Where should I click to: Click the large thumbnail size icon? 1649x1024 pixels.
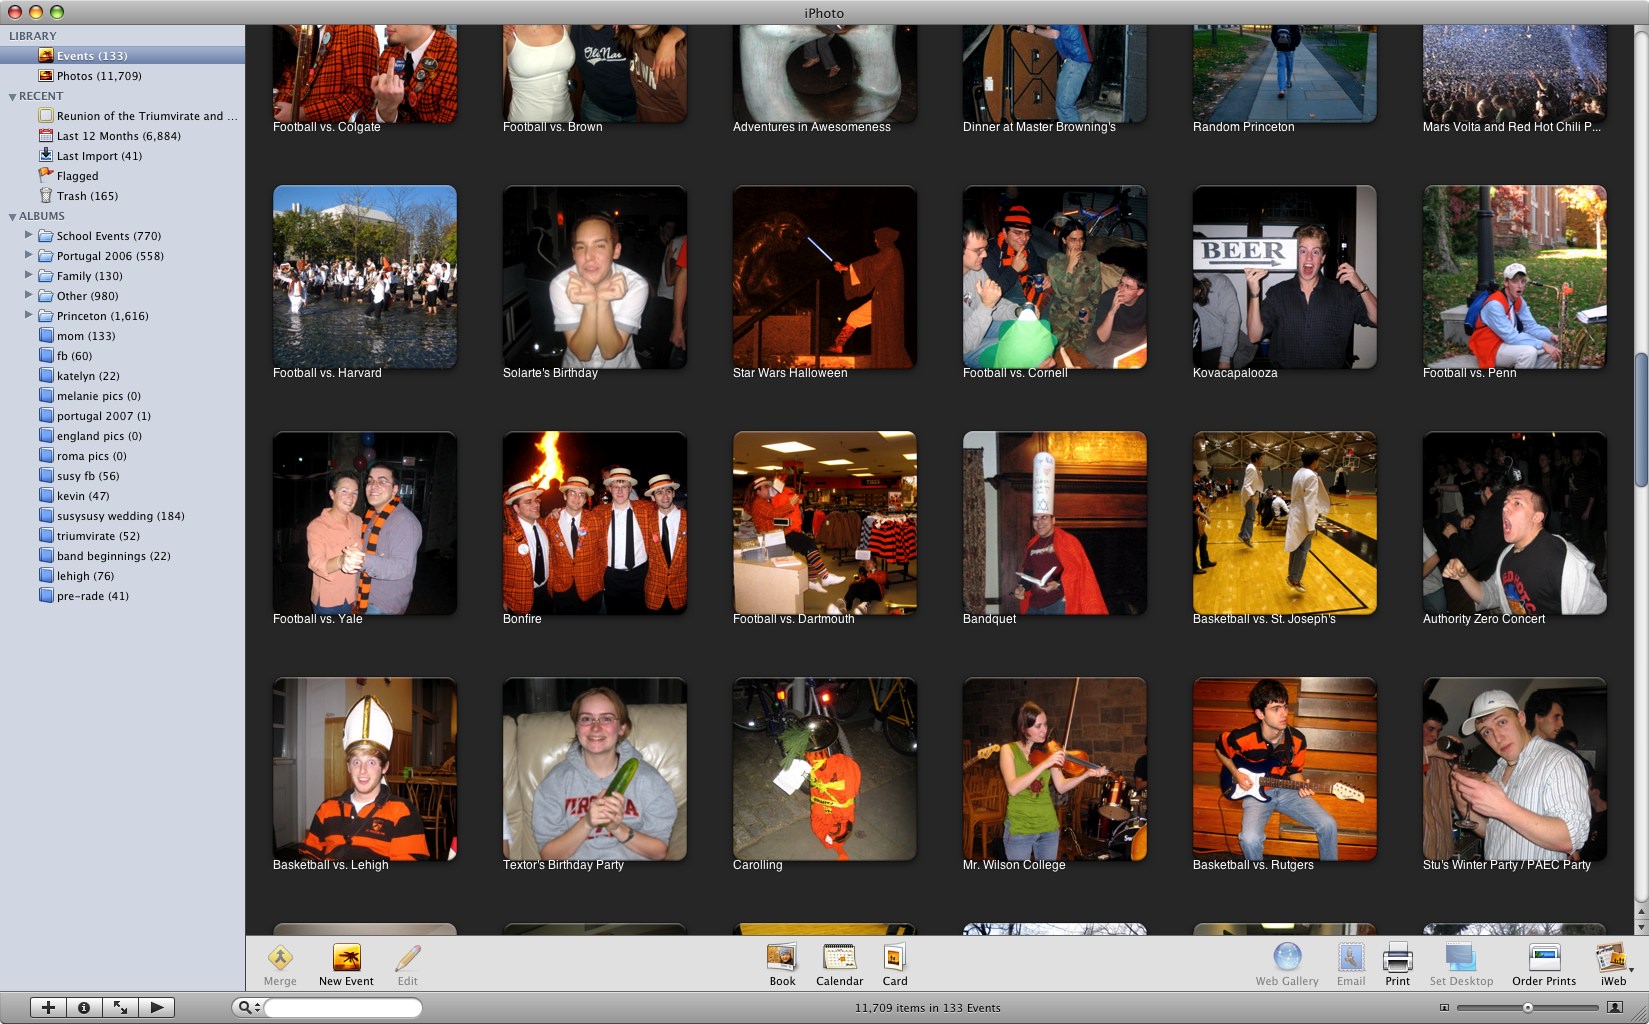[x=1614, y=1008]
